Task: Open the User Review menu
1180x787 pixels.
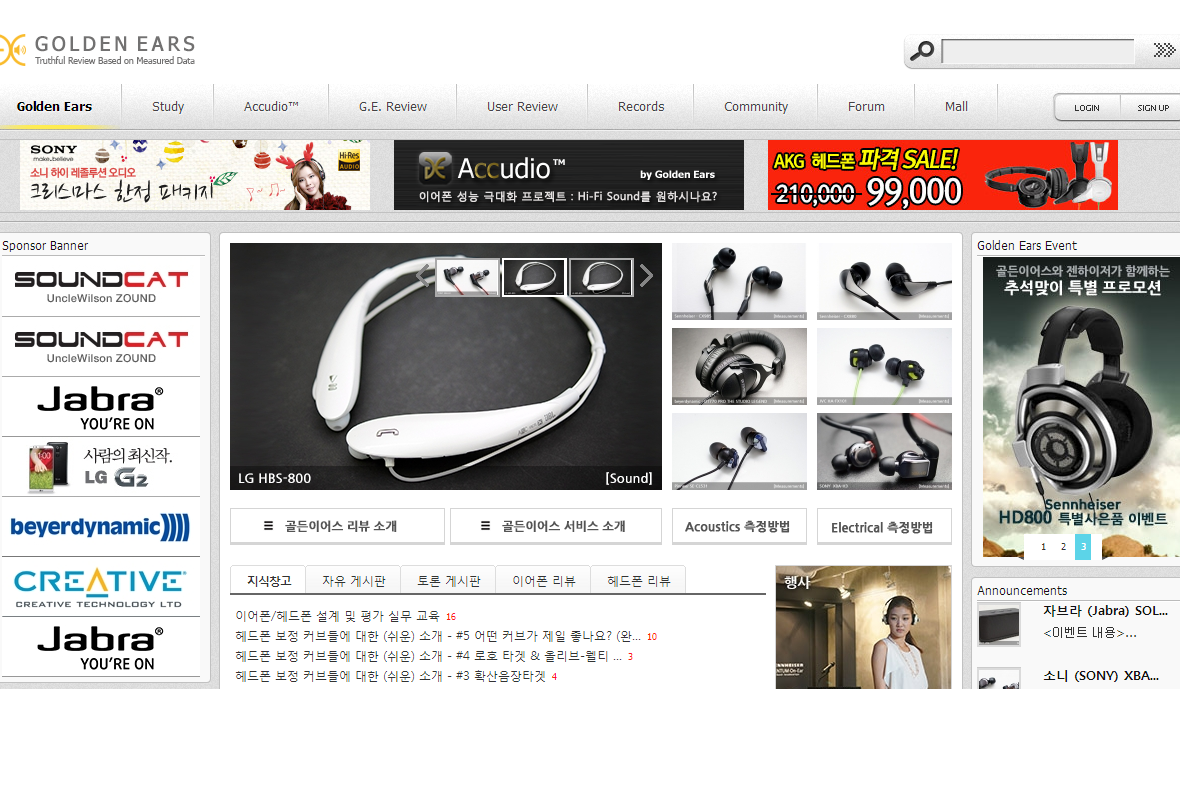Action: click(x=522, y=107)
